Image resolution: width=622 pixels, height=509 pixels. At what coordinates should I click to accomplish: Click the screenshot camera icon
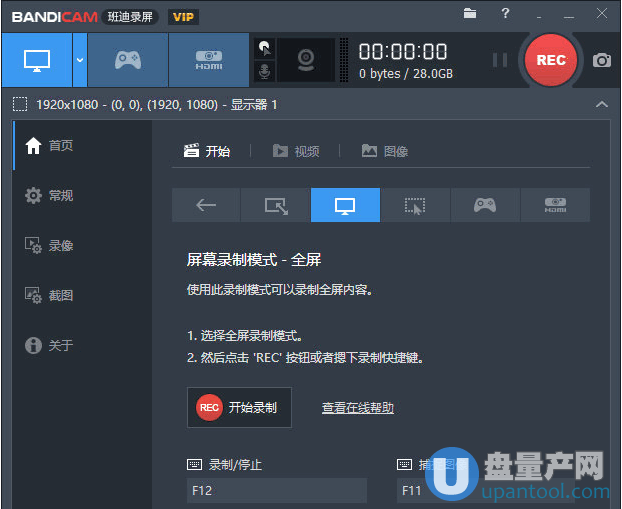coord(601,60)
